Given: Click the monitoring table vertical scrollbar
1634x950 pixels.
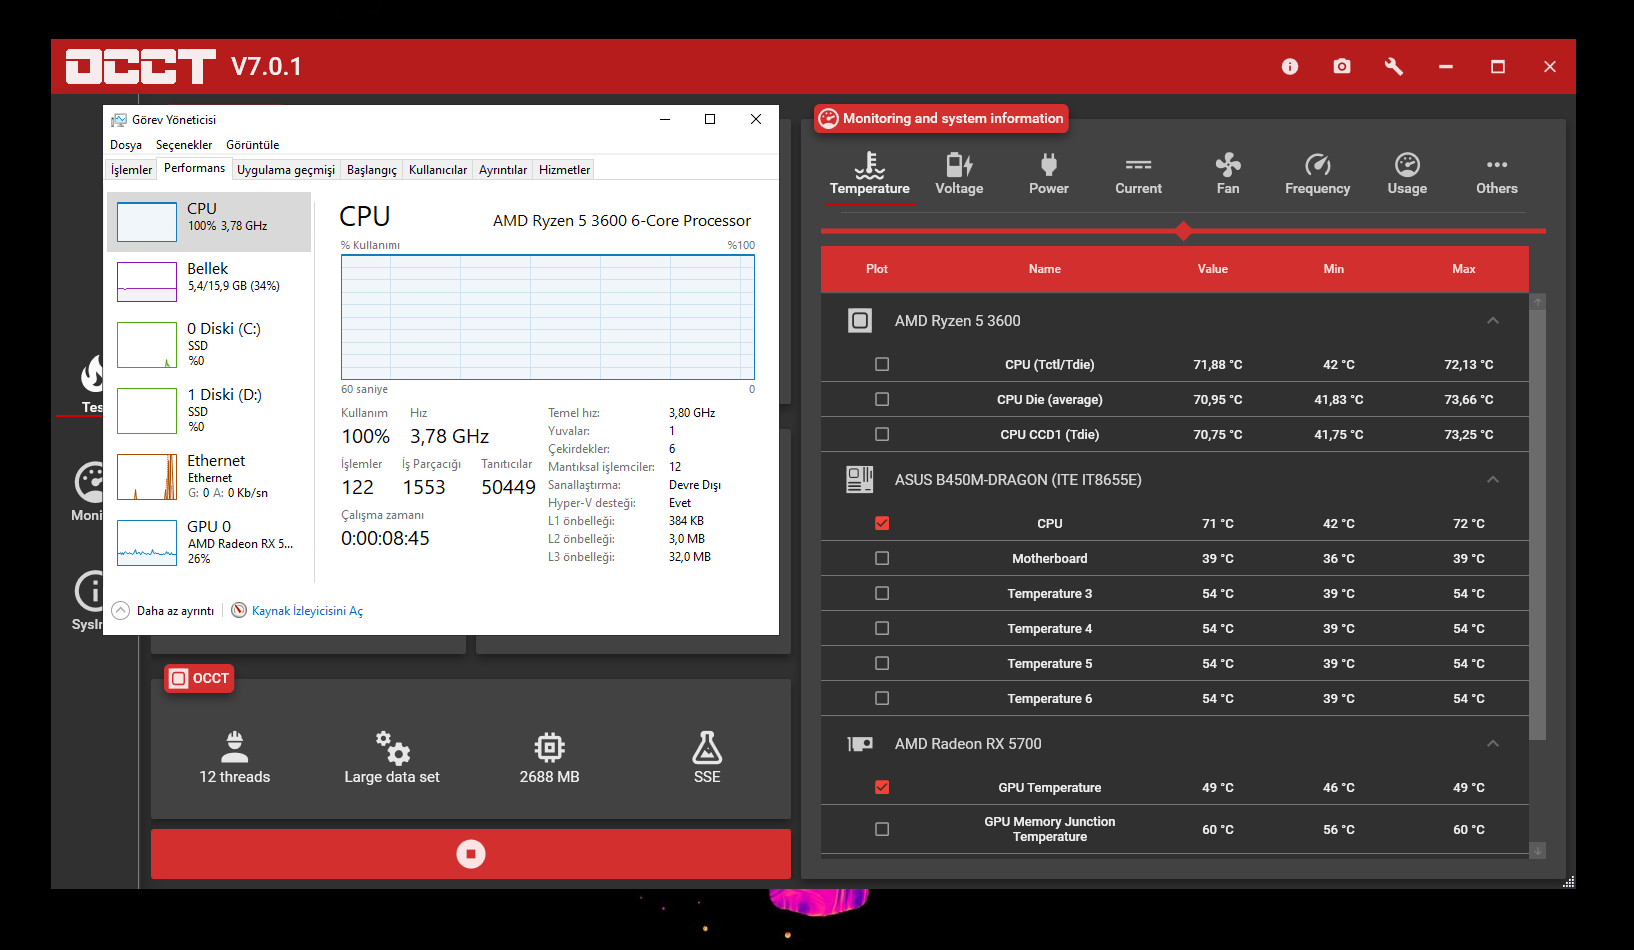Looking at the screenshot, I should click(x=1538, y=525).
